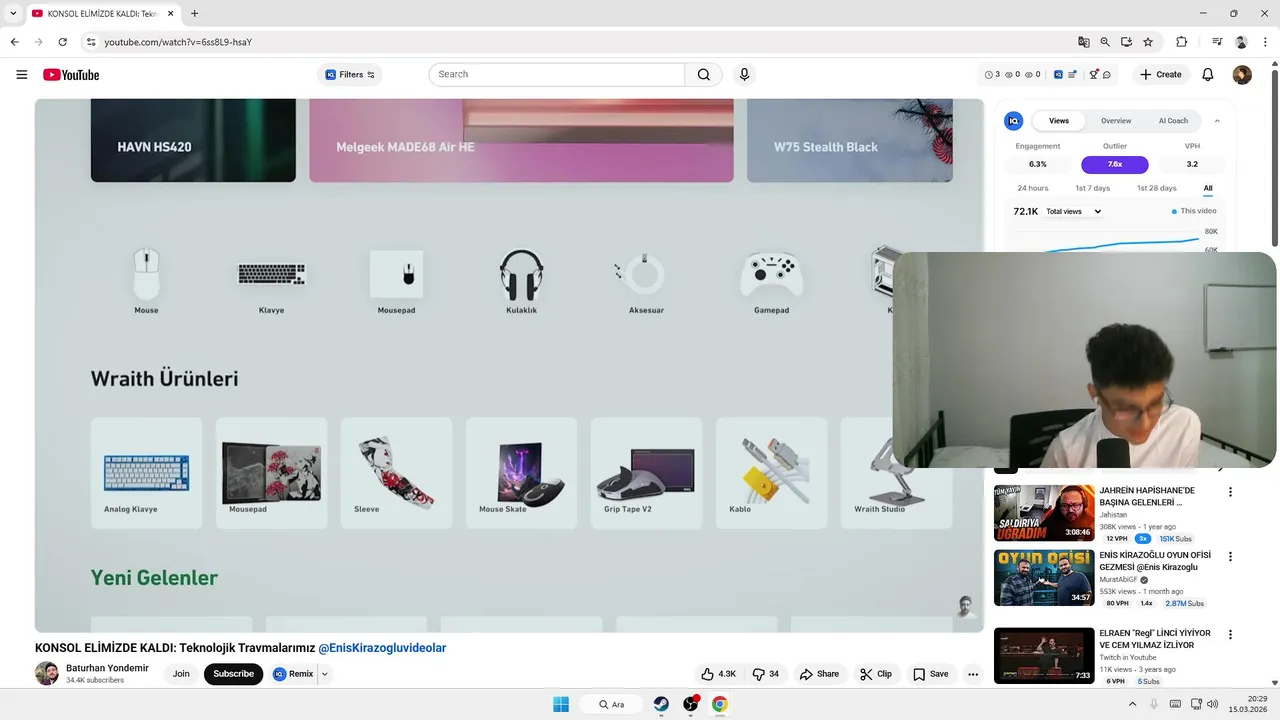Open the chat bubble icon in vidIQ toolbar

pos(1107,74)
